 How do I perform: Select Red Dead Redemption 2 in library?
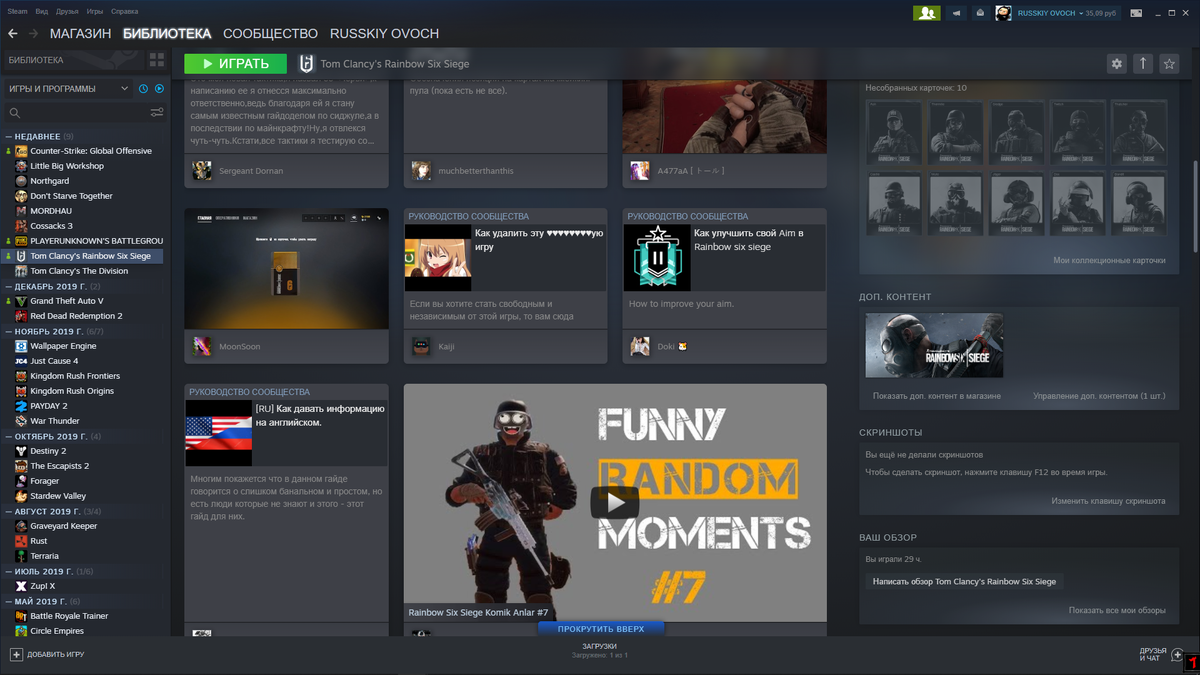[76, 316]
